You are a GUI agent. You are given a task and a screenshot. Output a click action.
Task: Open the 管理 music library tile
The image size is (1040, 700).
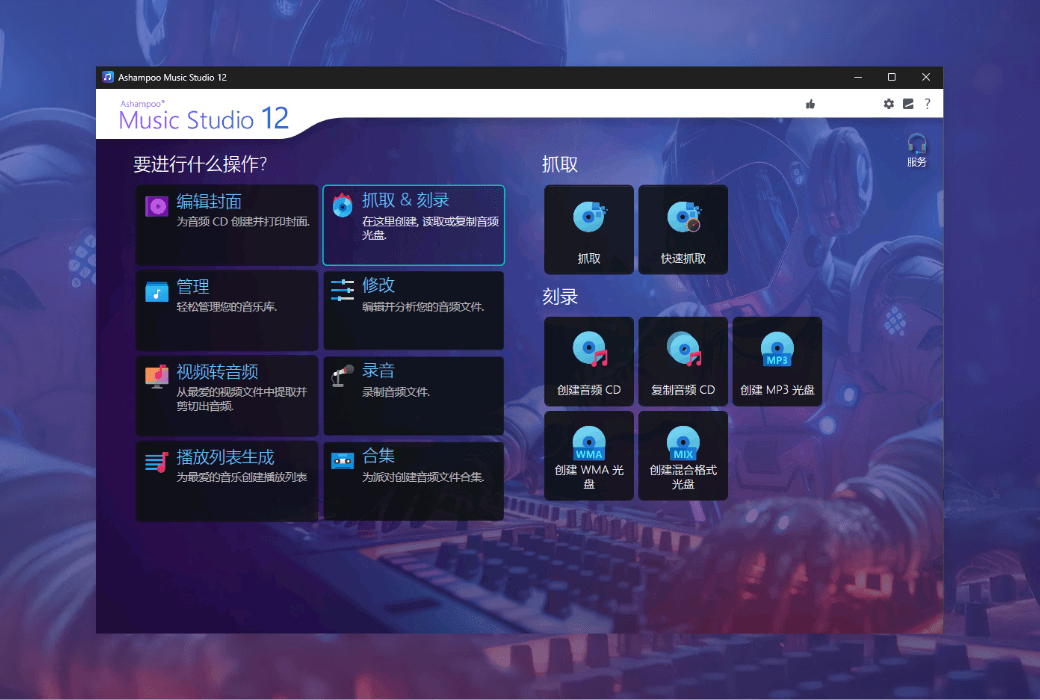pyautogui.click(x=227, y=311)
